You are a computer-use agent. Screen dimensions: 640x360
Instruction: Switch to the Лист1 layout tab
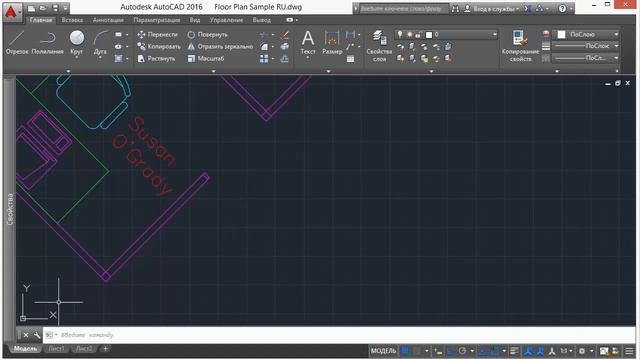click(56, 349)
